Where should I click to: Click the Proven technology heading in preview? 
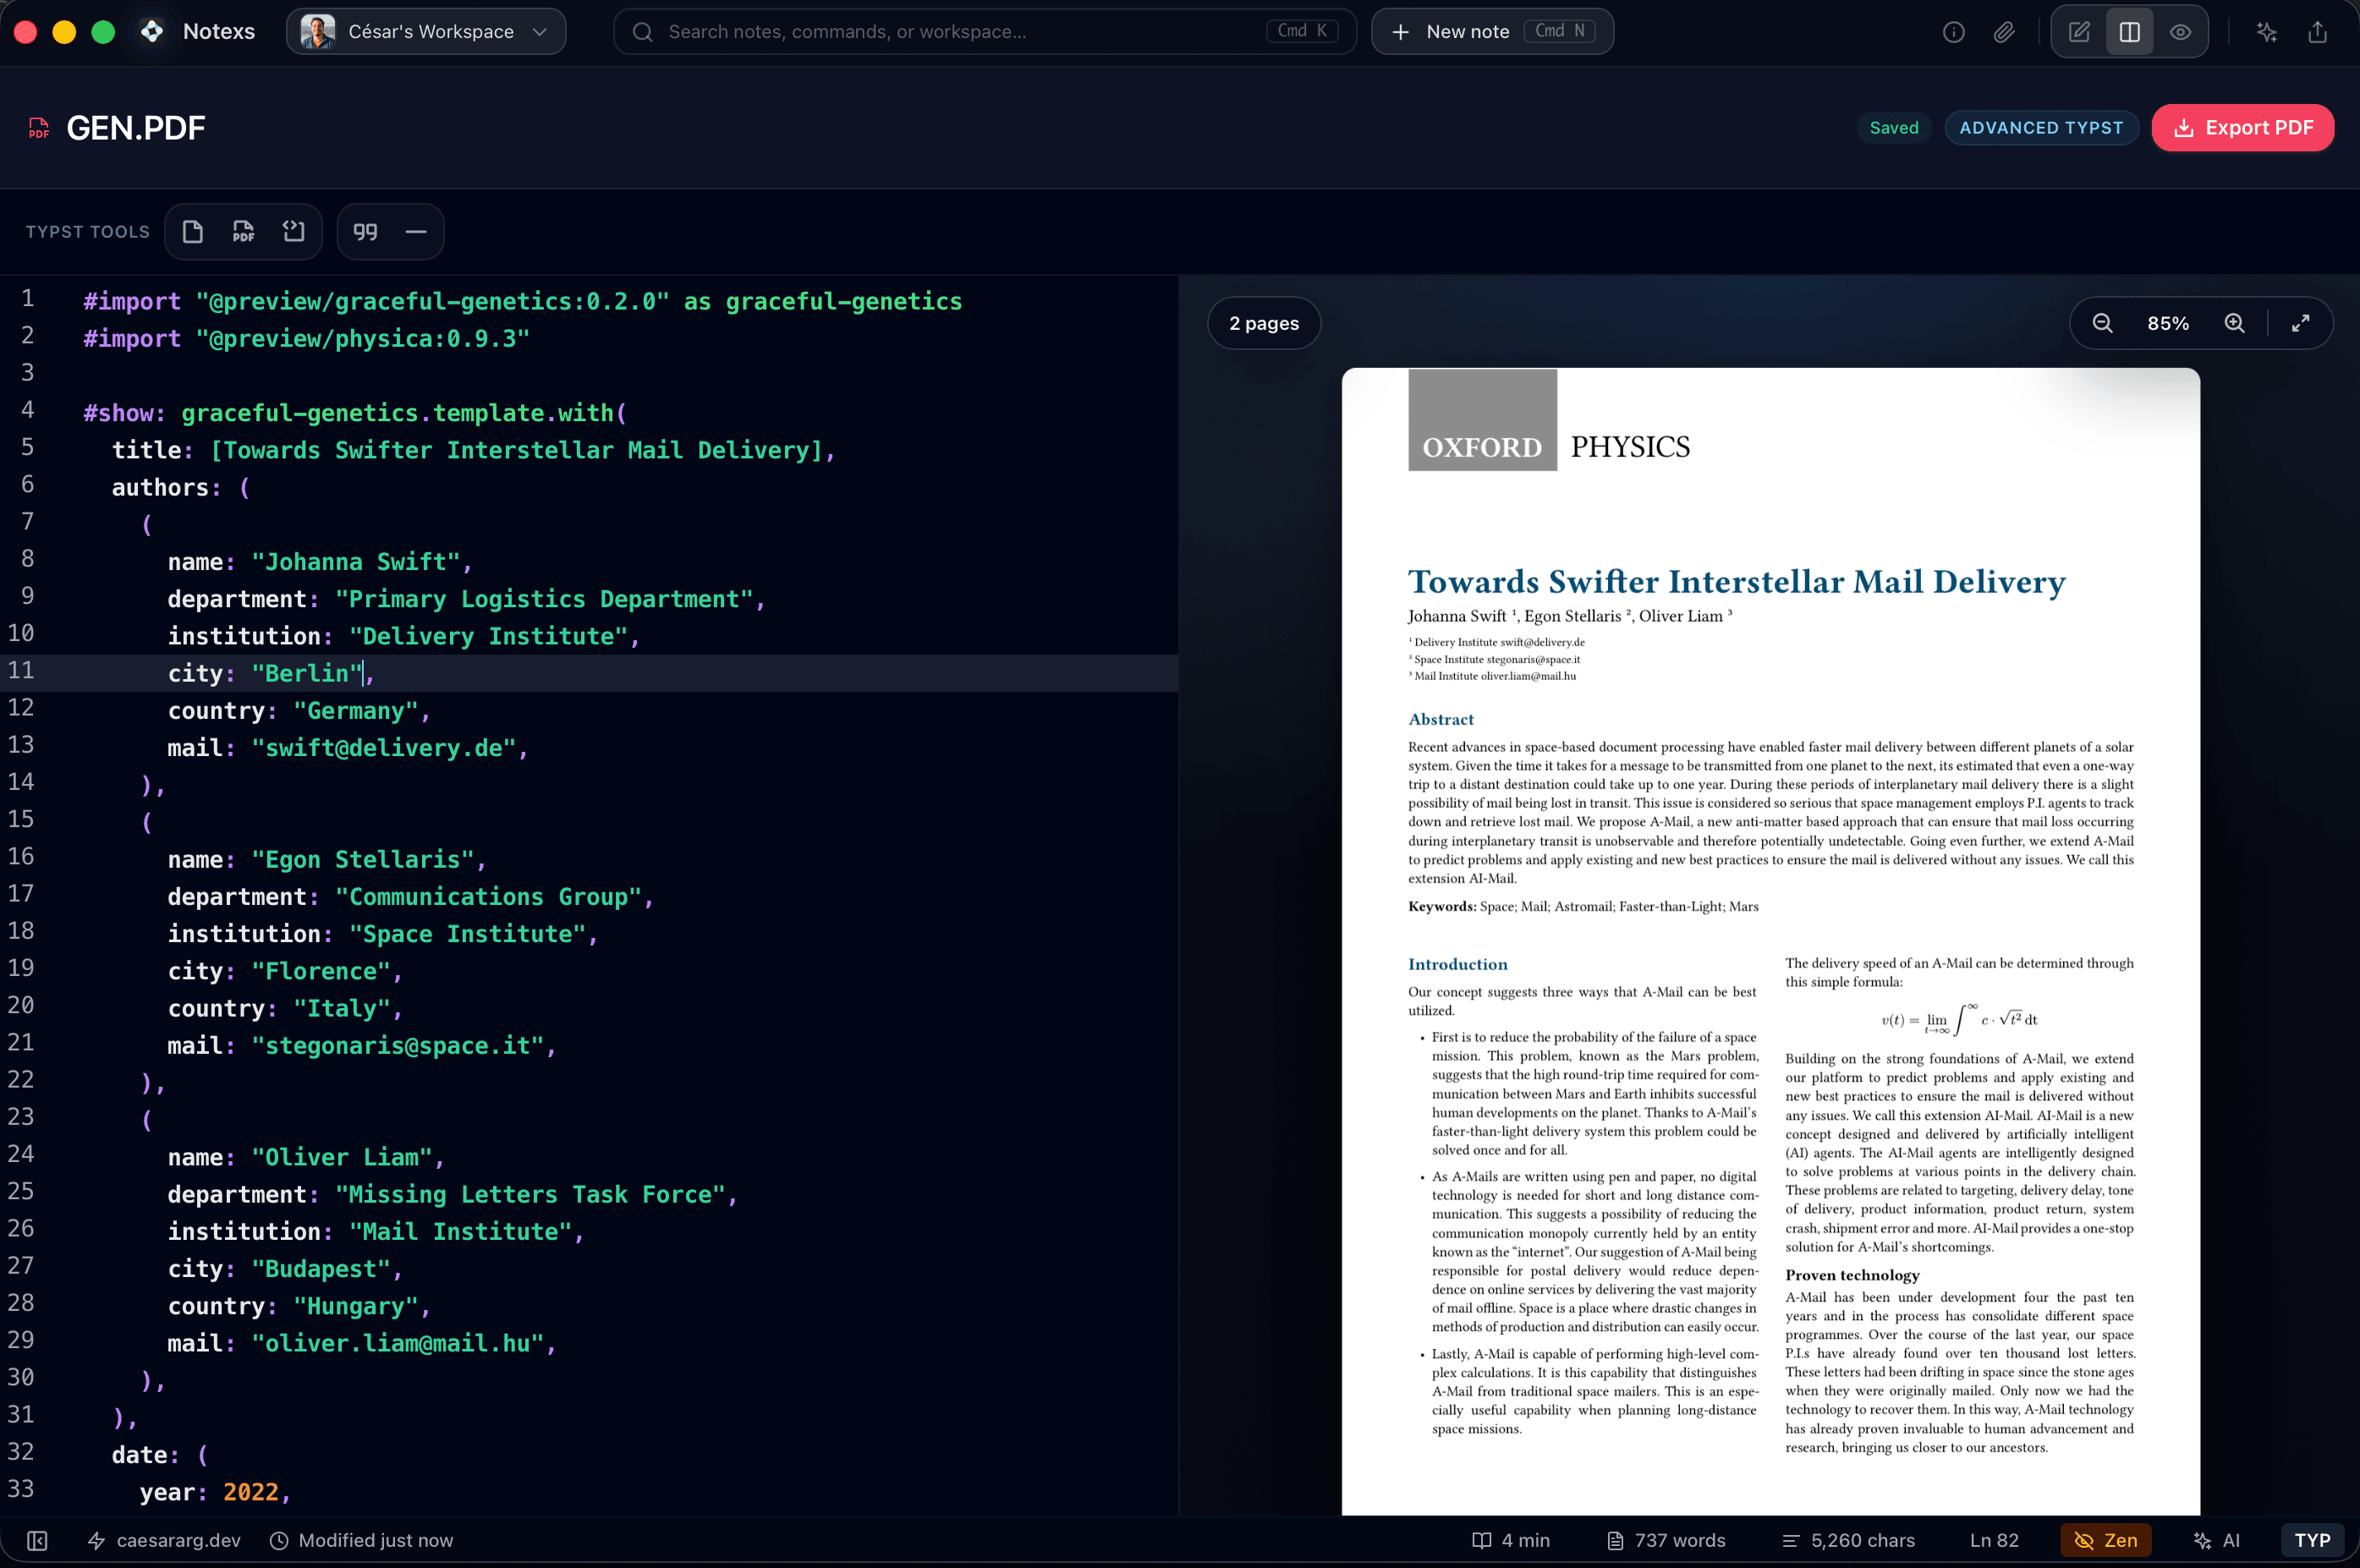[x=1852, y=1275]
